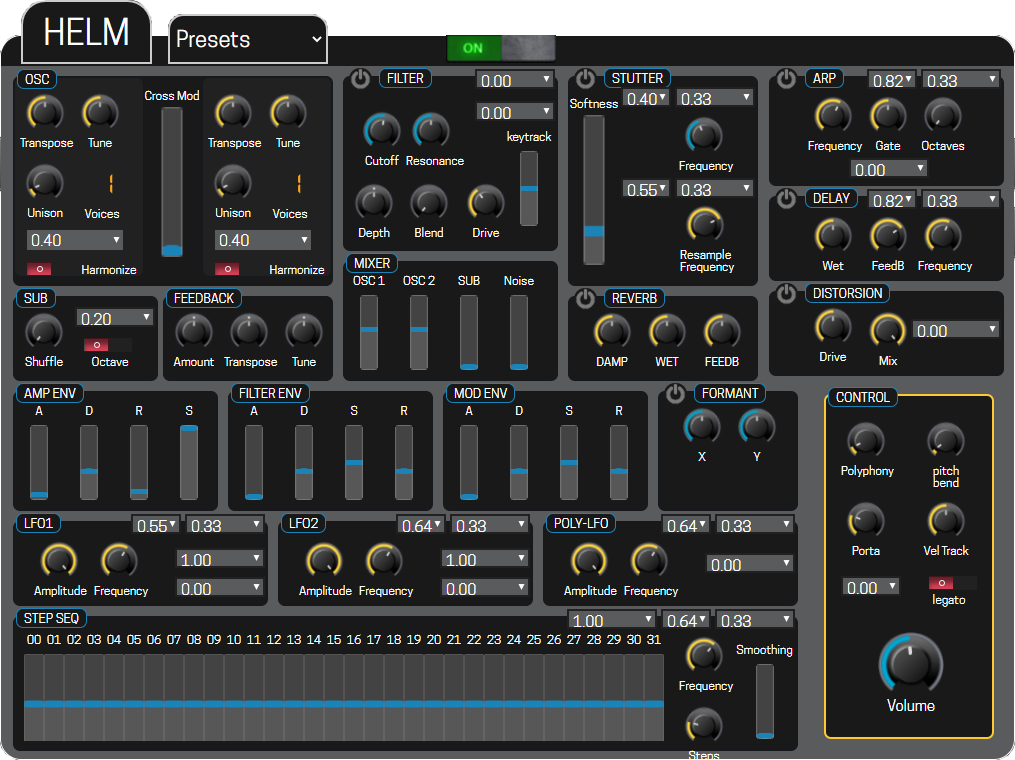Click the Formant X knob
Image resolution: width=1015 pixels, height=760 pixels.
point(702,427)
